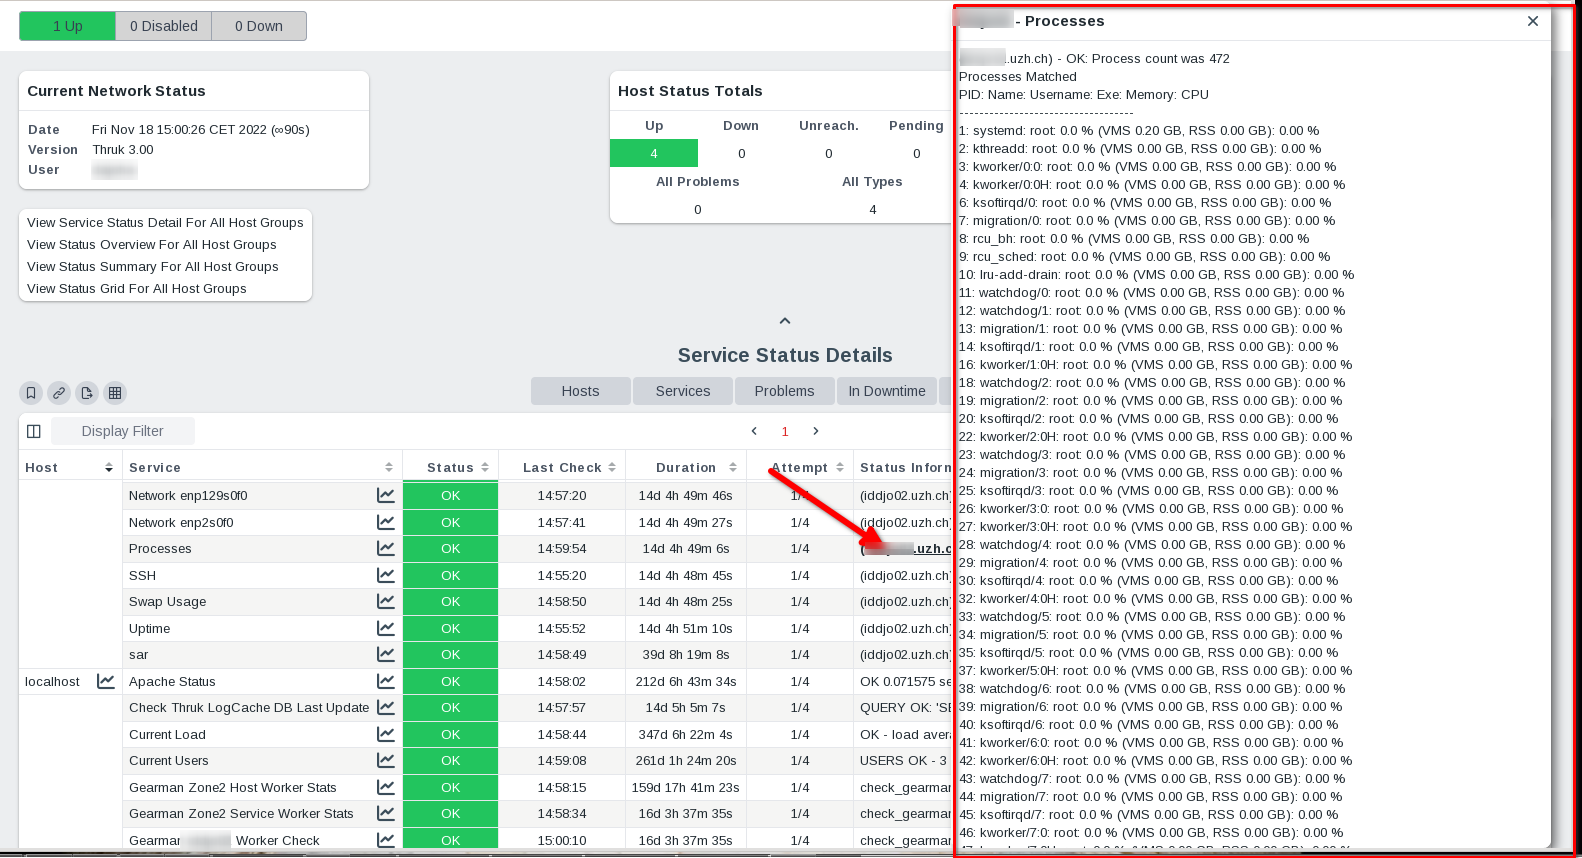Click the 0 Disabled backend button

pos(164,26)
